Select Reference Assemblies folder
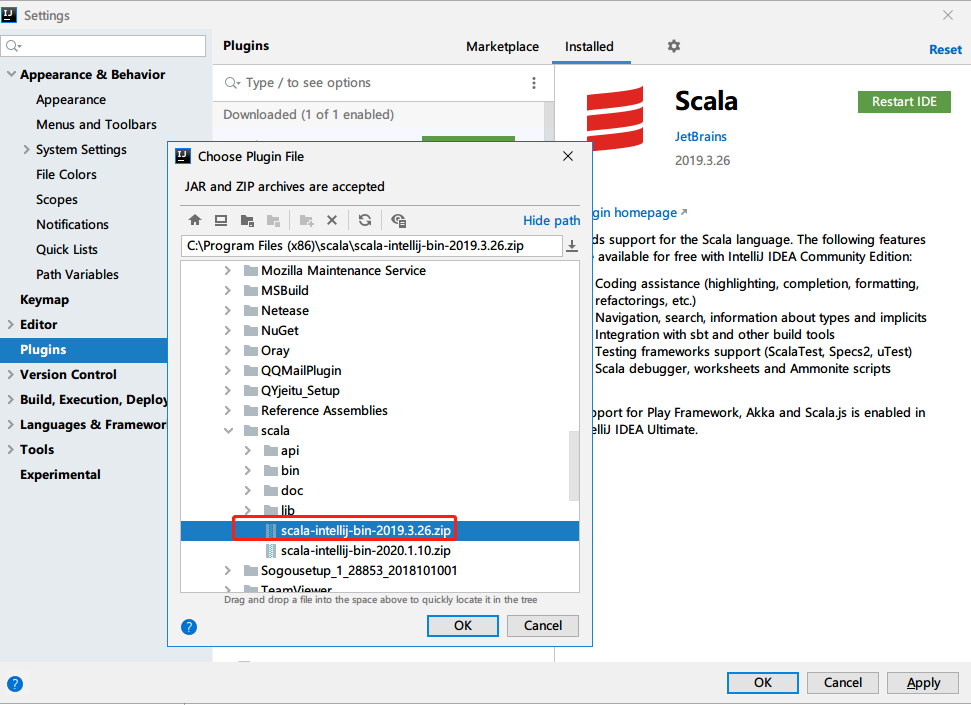The image size is (971, 705). point(324,411)
